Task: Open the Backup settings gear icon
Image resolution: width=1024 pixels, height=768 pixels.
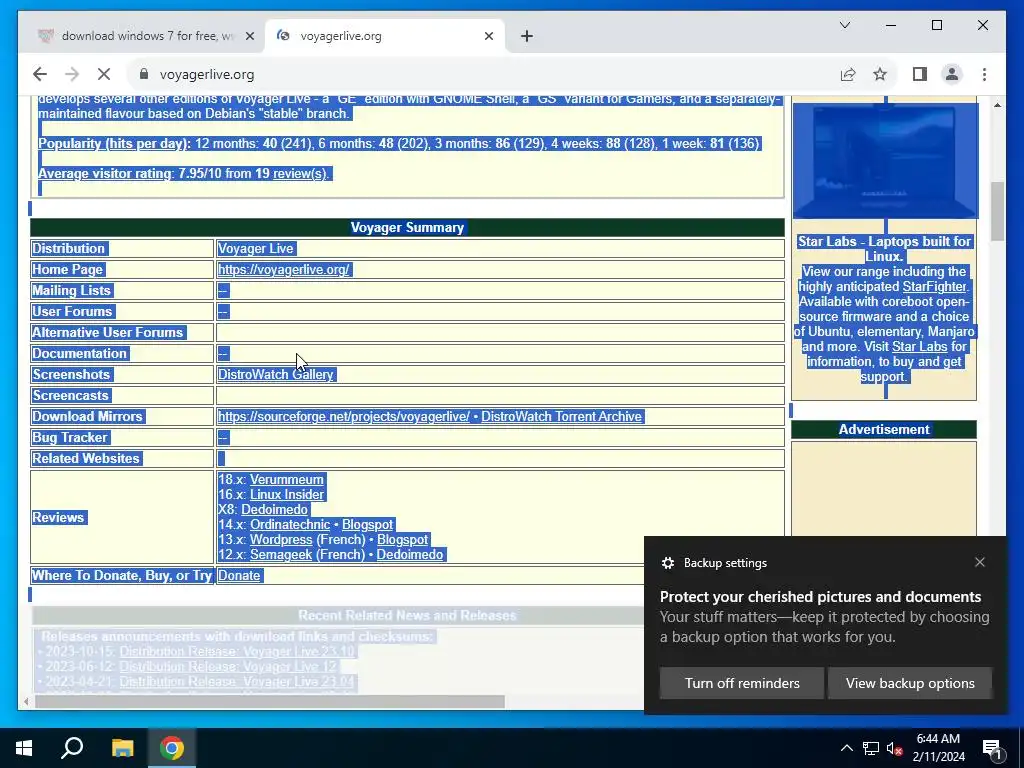Action: 667,563
